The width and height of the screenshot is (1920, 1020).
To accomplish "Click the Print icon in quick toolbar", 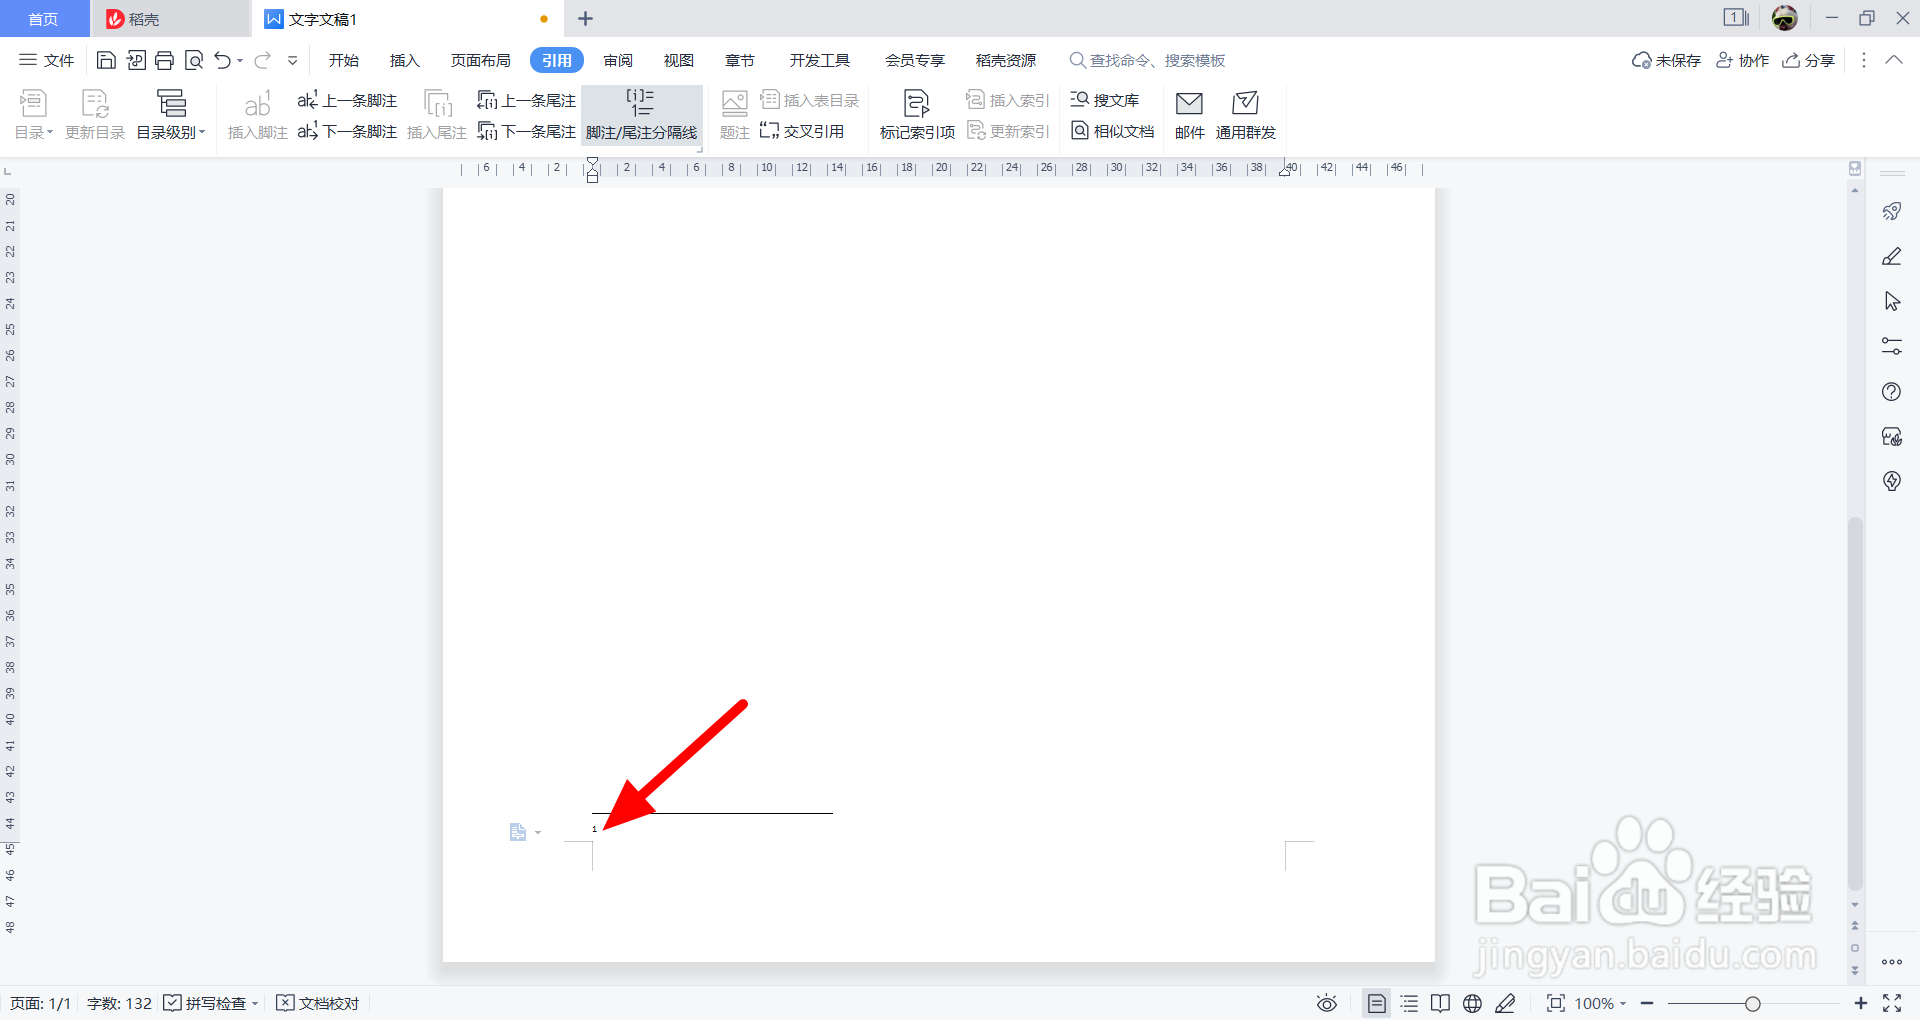I will click(x=165, y=60).
